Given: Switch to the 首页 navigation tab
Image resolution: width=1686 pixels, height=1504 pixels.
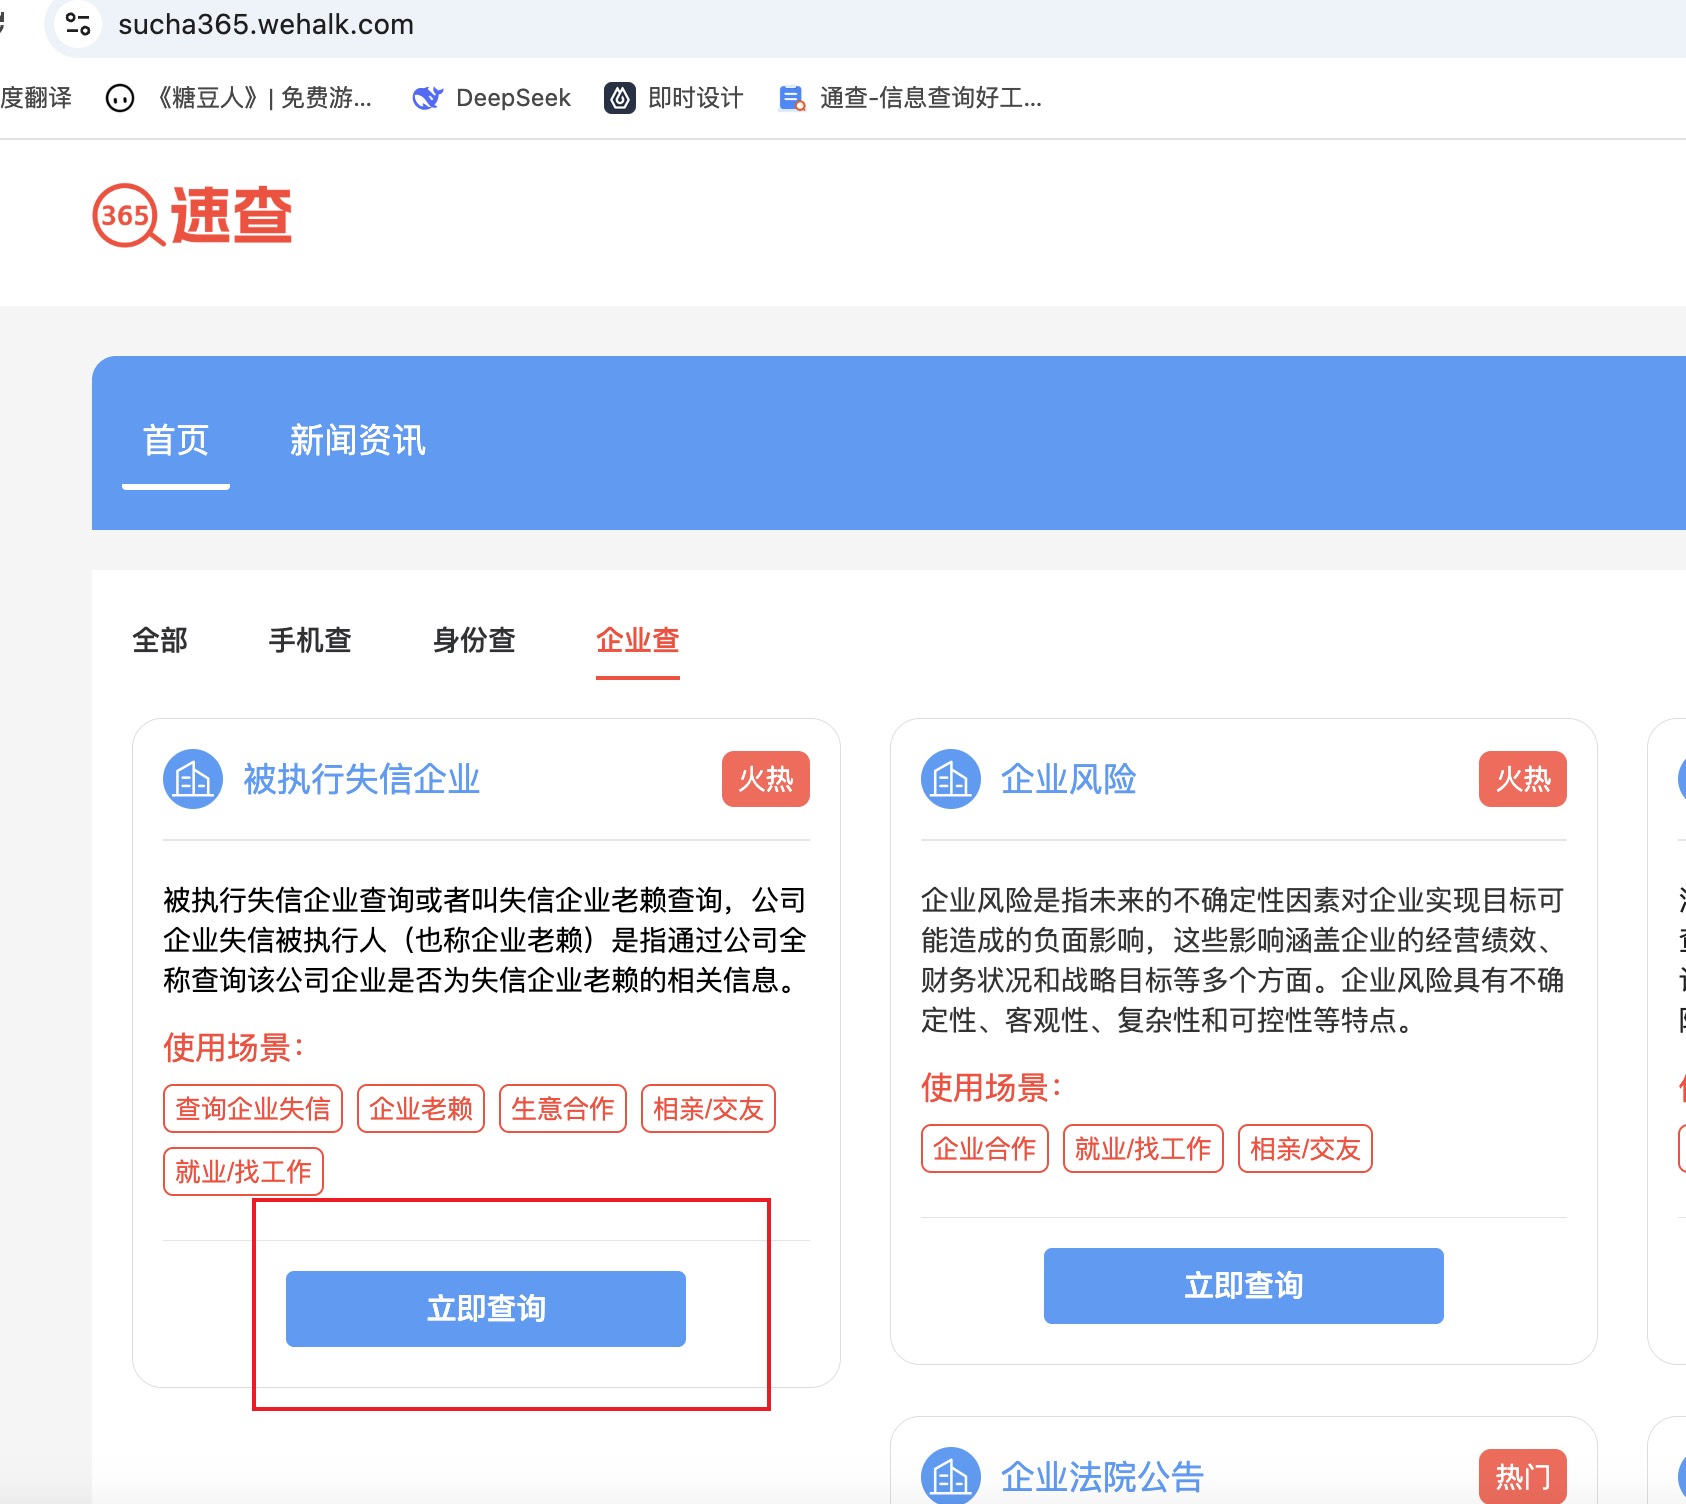Looking at the screenshot, I should point(176,440).
